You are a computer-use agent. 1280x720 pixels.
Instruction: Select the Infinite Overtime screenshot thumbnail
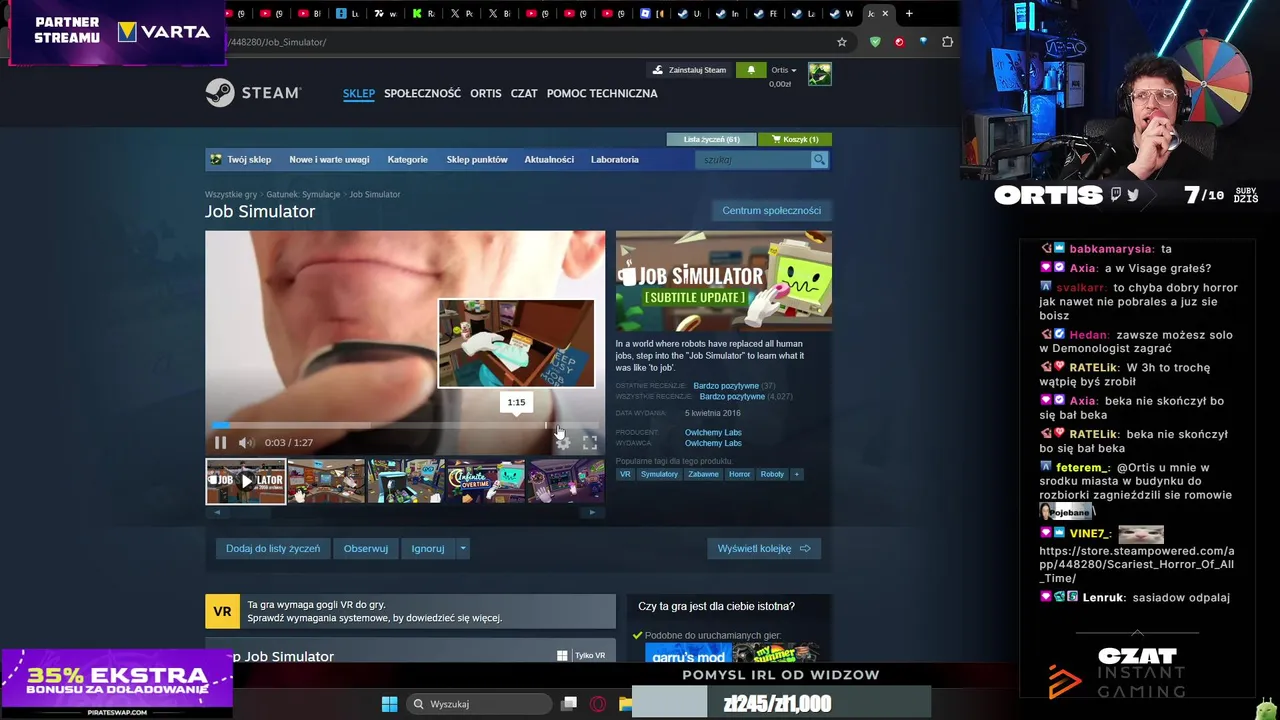tap(486, 481)
